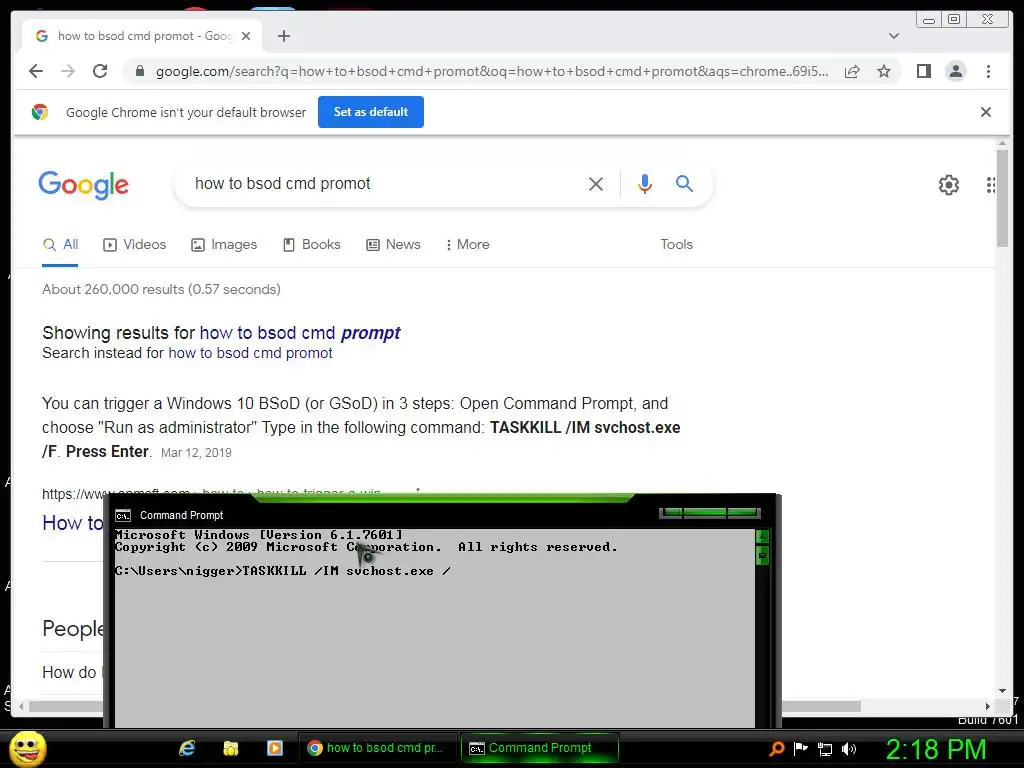Open Google quick settings gear
1024x768 pixels.
(948, 185)
